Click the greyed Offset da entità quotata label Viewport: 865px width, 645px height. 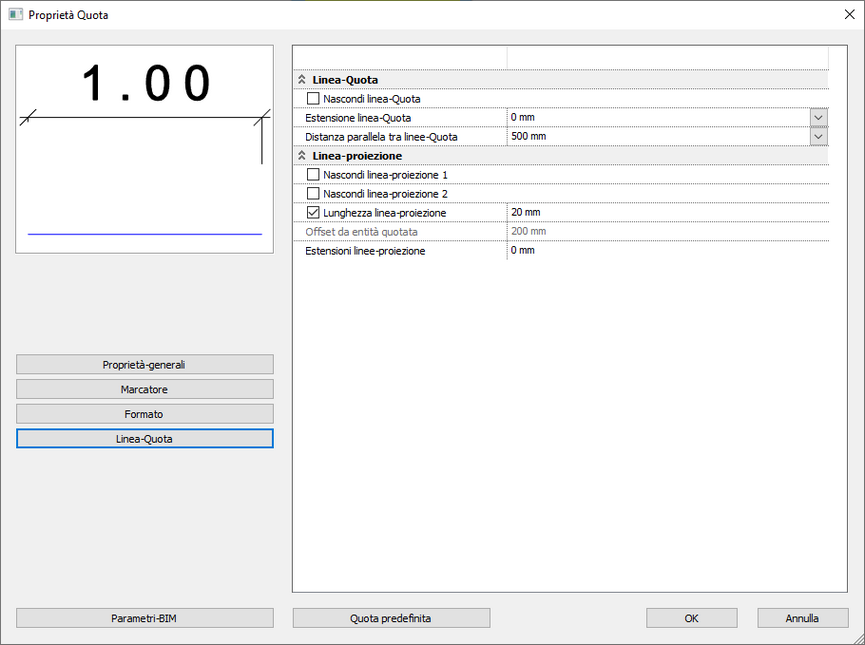click(361, 232)
